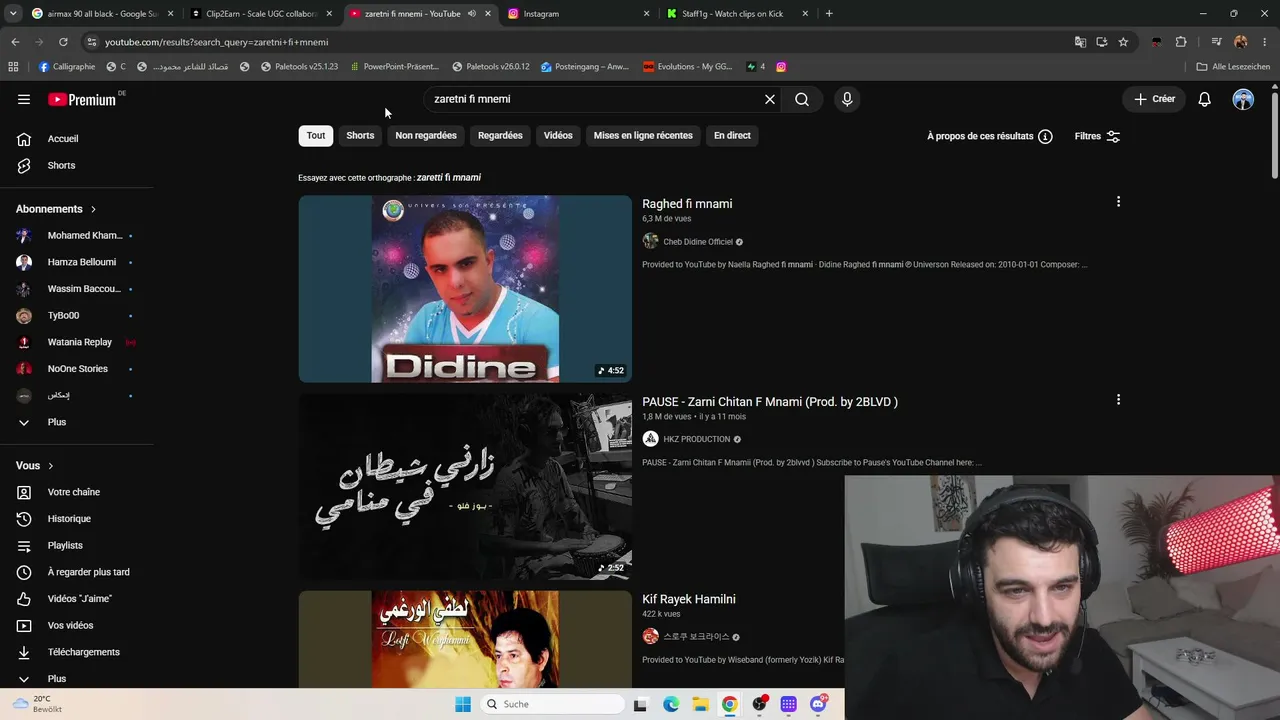Open options menu for Raghed fi mnami

[1118, 202]
